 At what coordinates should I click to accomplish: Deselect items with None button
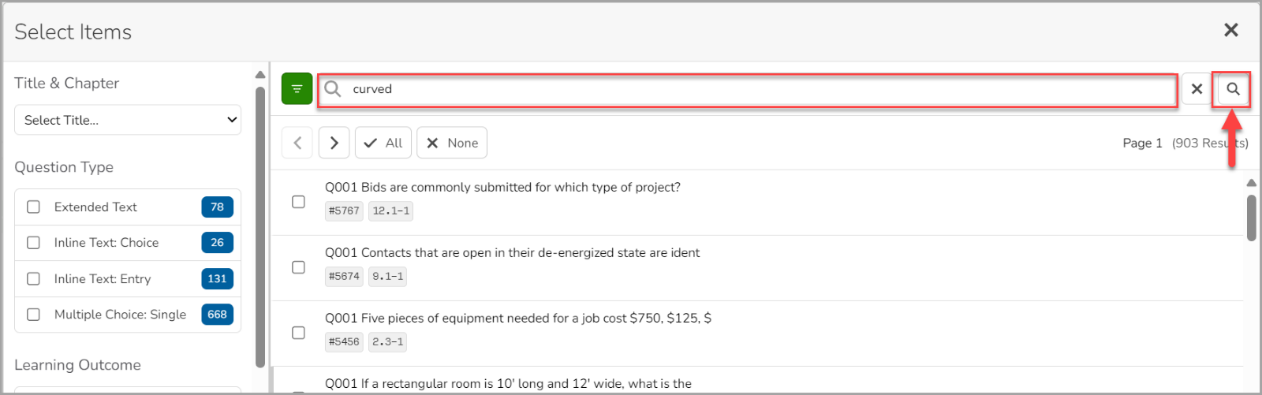(452, 143)
